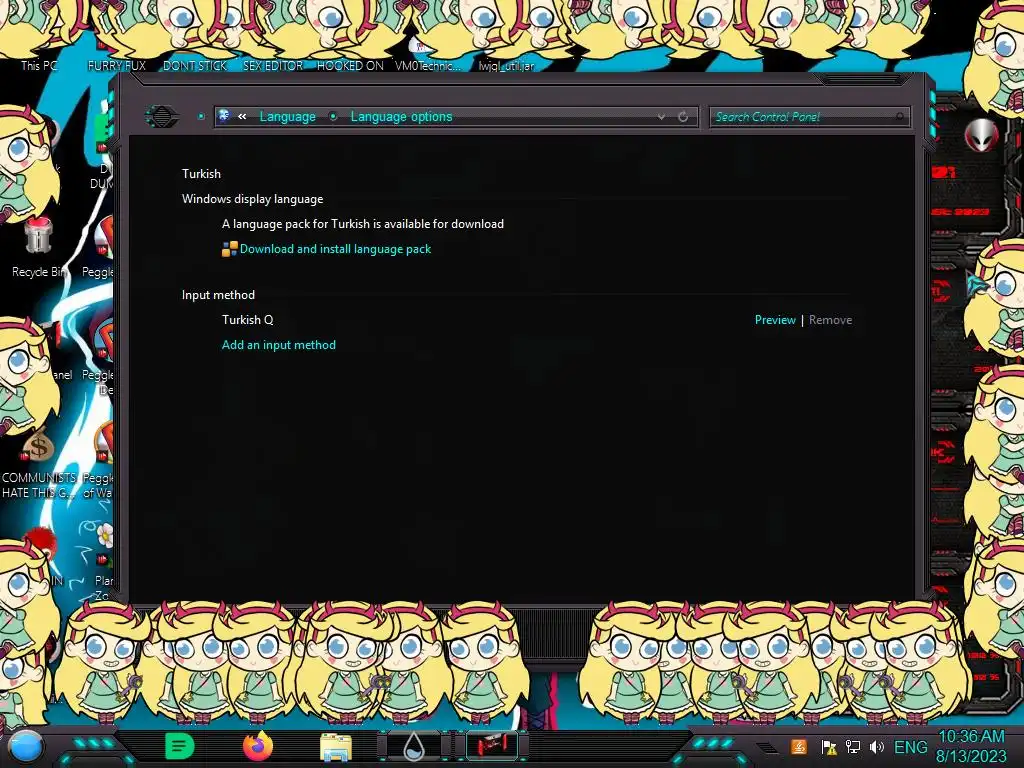Open Action Center flag tray icon

click(829, 747)
